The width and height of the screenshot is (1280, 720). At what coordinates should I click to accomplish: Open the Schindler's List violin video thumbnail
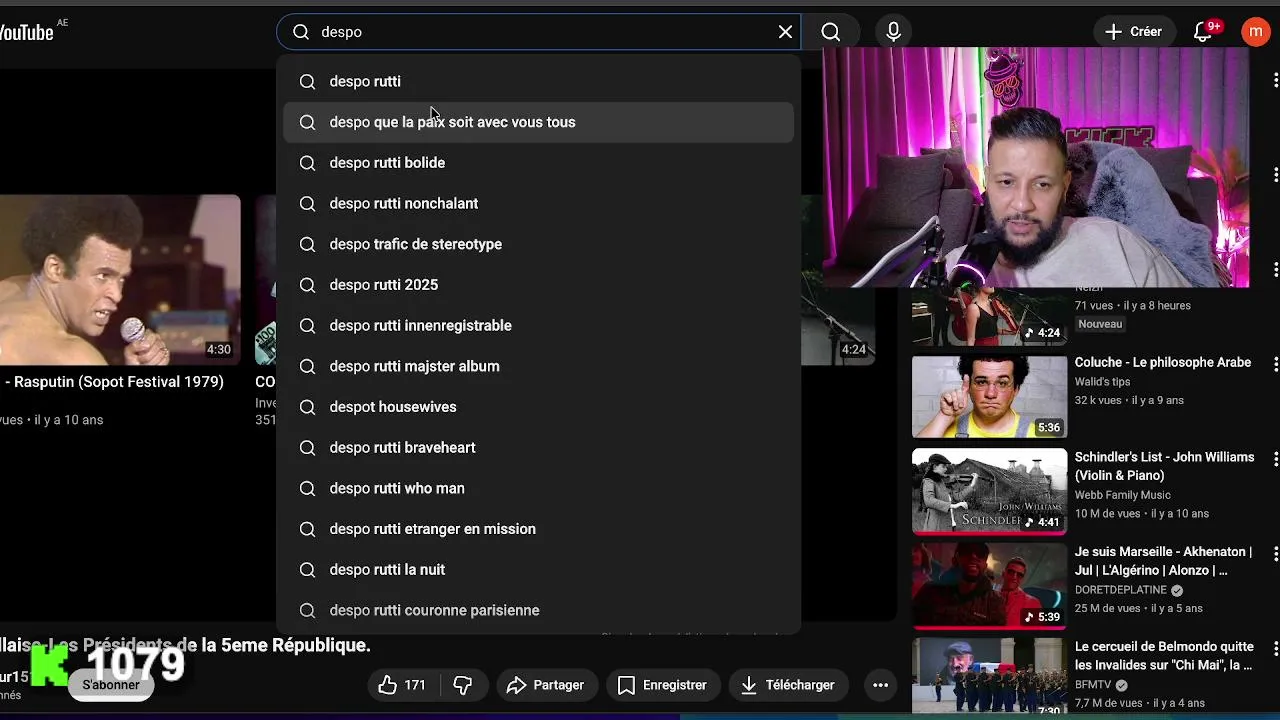tap(989, 491)
